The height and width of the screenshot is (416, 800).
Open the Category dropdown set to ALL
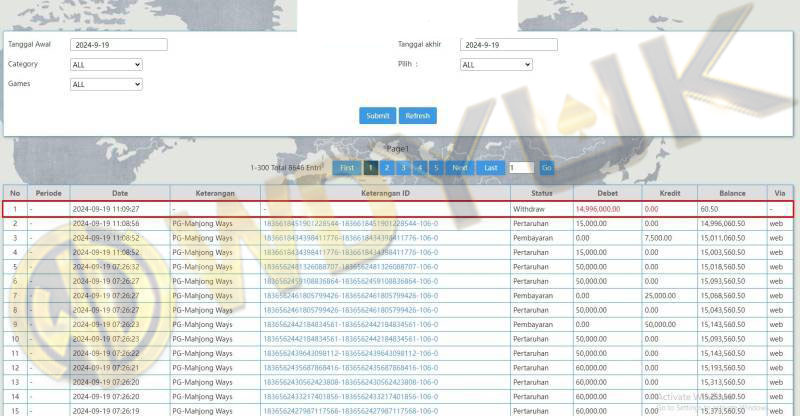(106, 65)
